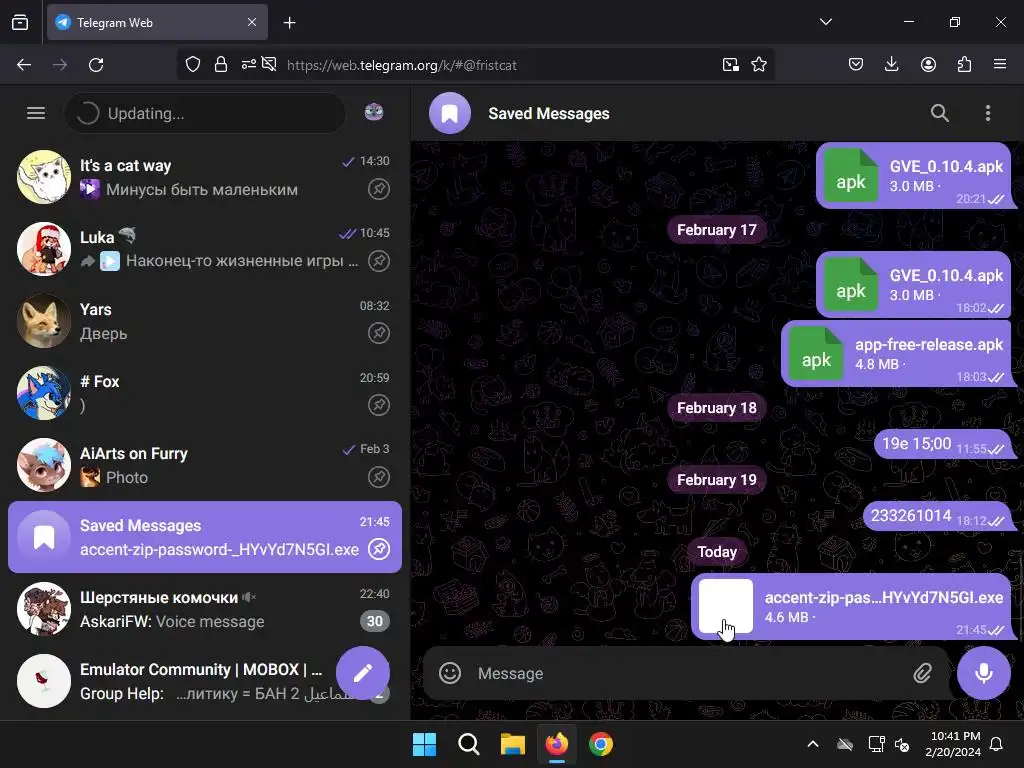The height and width of the screenshot is (768, 1024).
Task: Click the site lock security icon
Action: [221, 65]
